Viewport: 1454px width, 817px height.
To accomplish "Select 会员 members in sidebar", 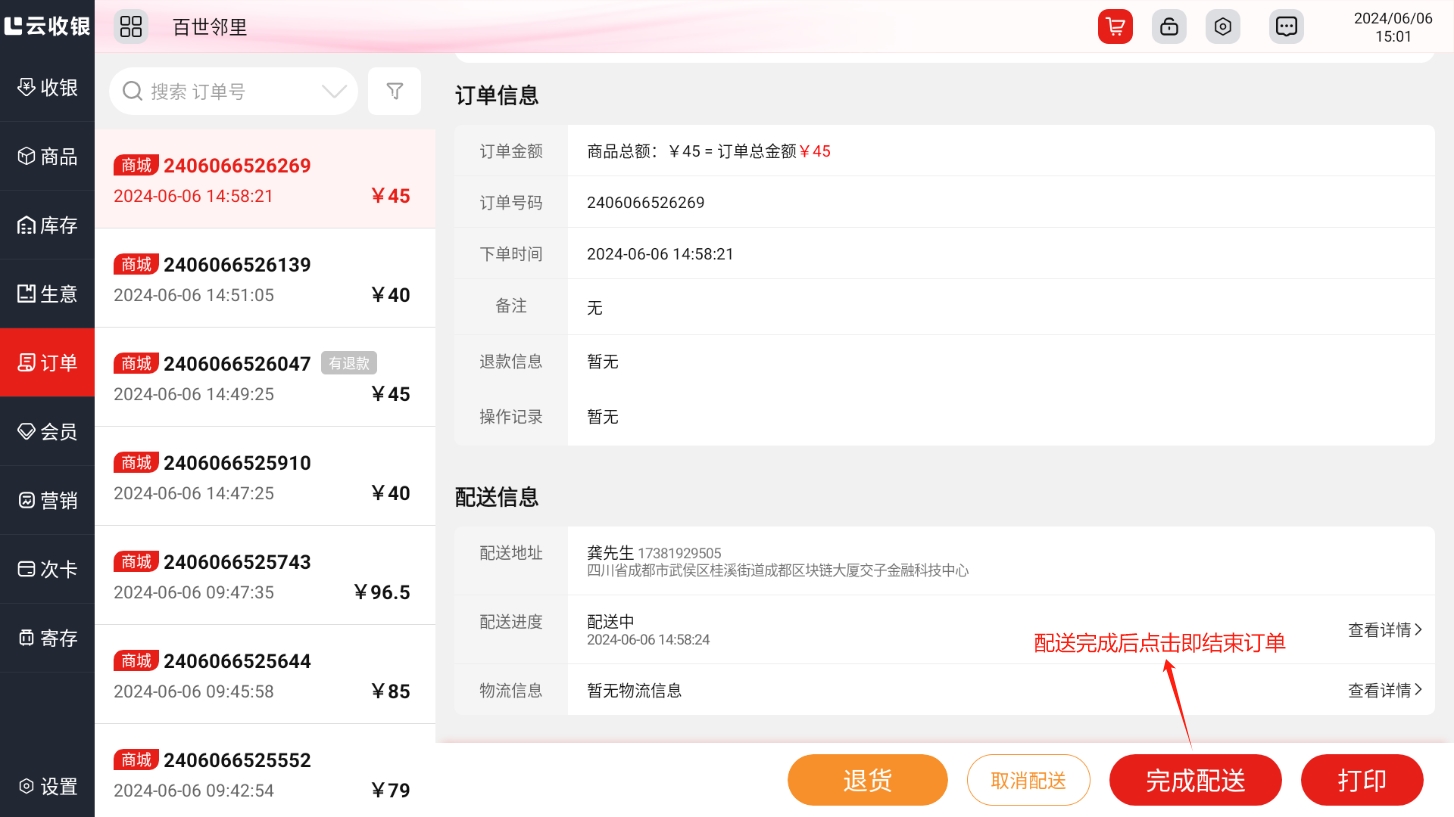I will [47, 431].
